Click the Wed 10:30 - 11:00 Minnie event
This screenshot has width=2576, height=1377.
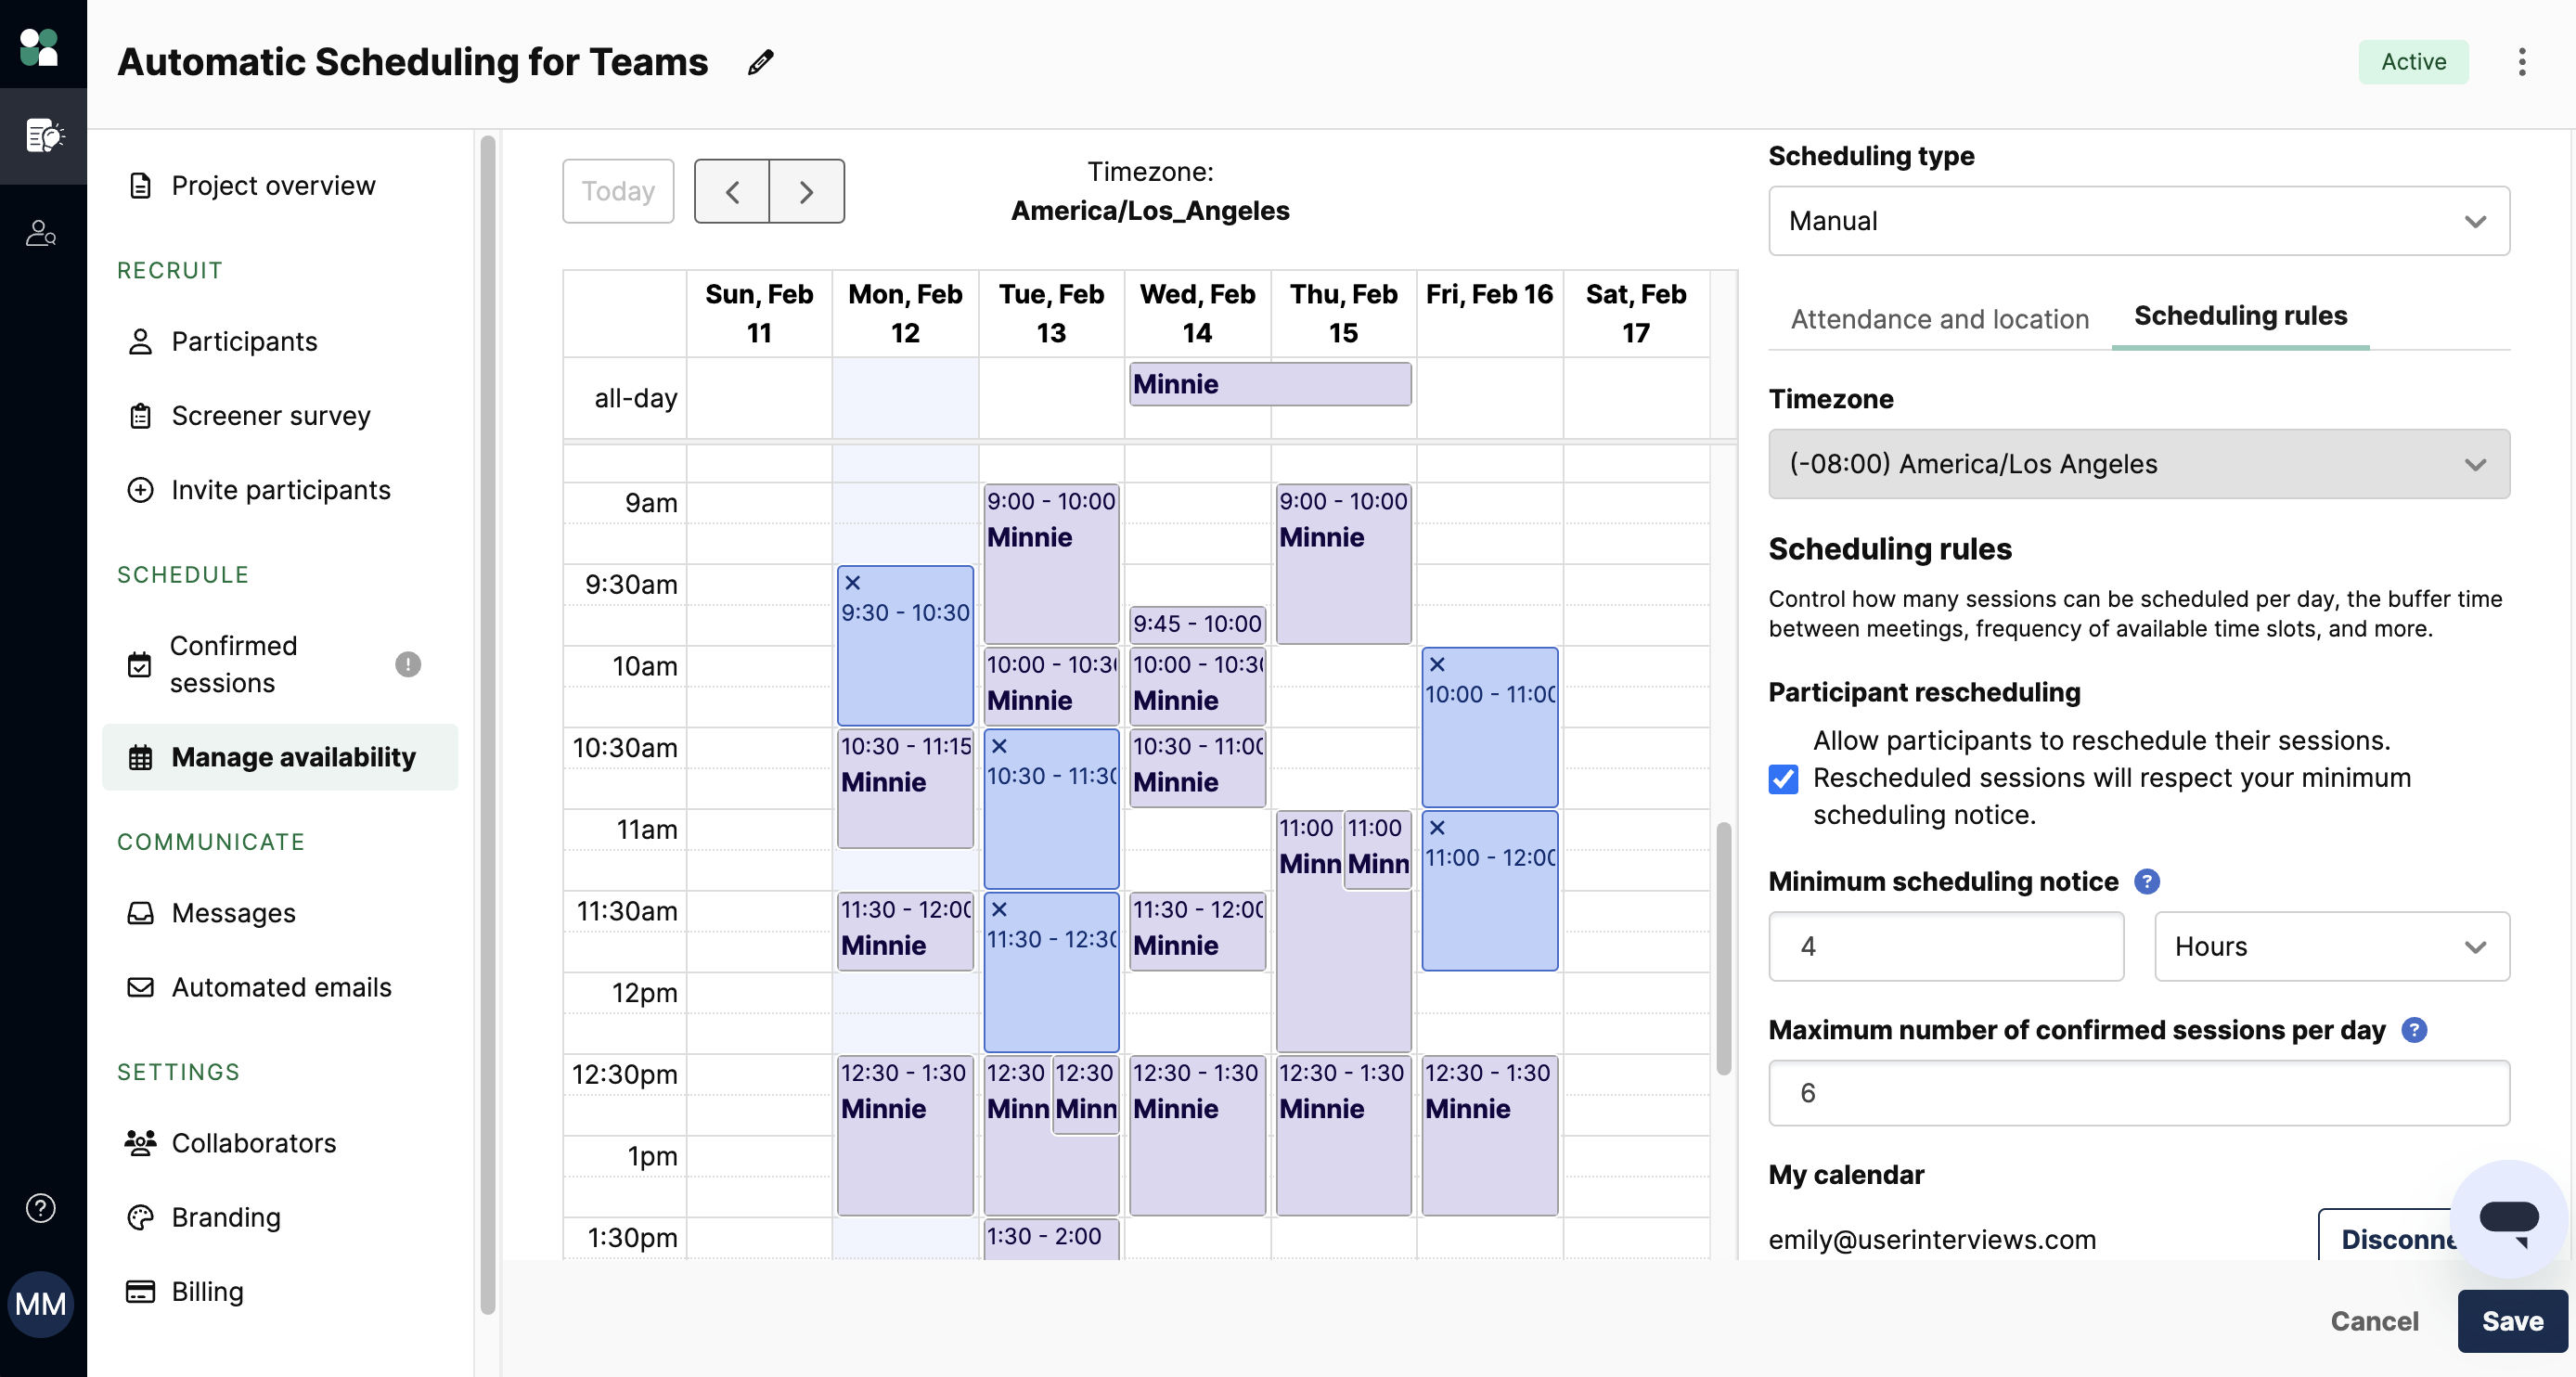coord(1197,767)
